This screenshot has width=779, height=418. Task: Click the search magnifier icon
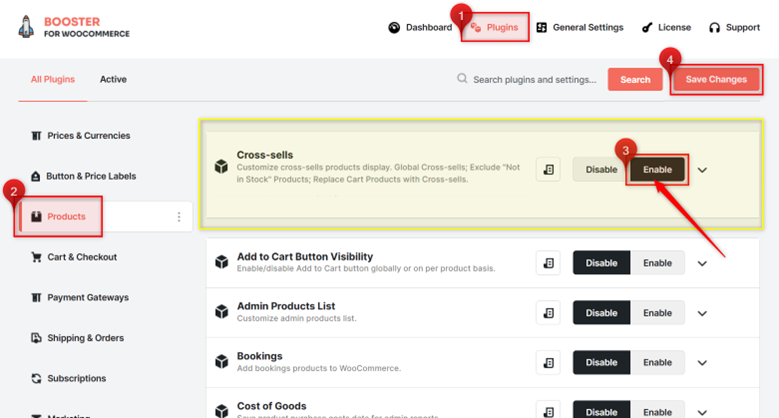coord(462,79)
